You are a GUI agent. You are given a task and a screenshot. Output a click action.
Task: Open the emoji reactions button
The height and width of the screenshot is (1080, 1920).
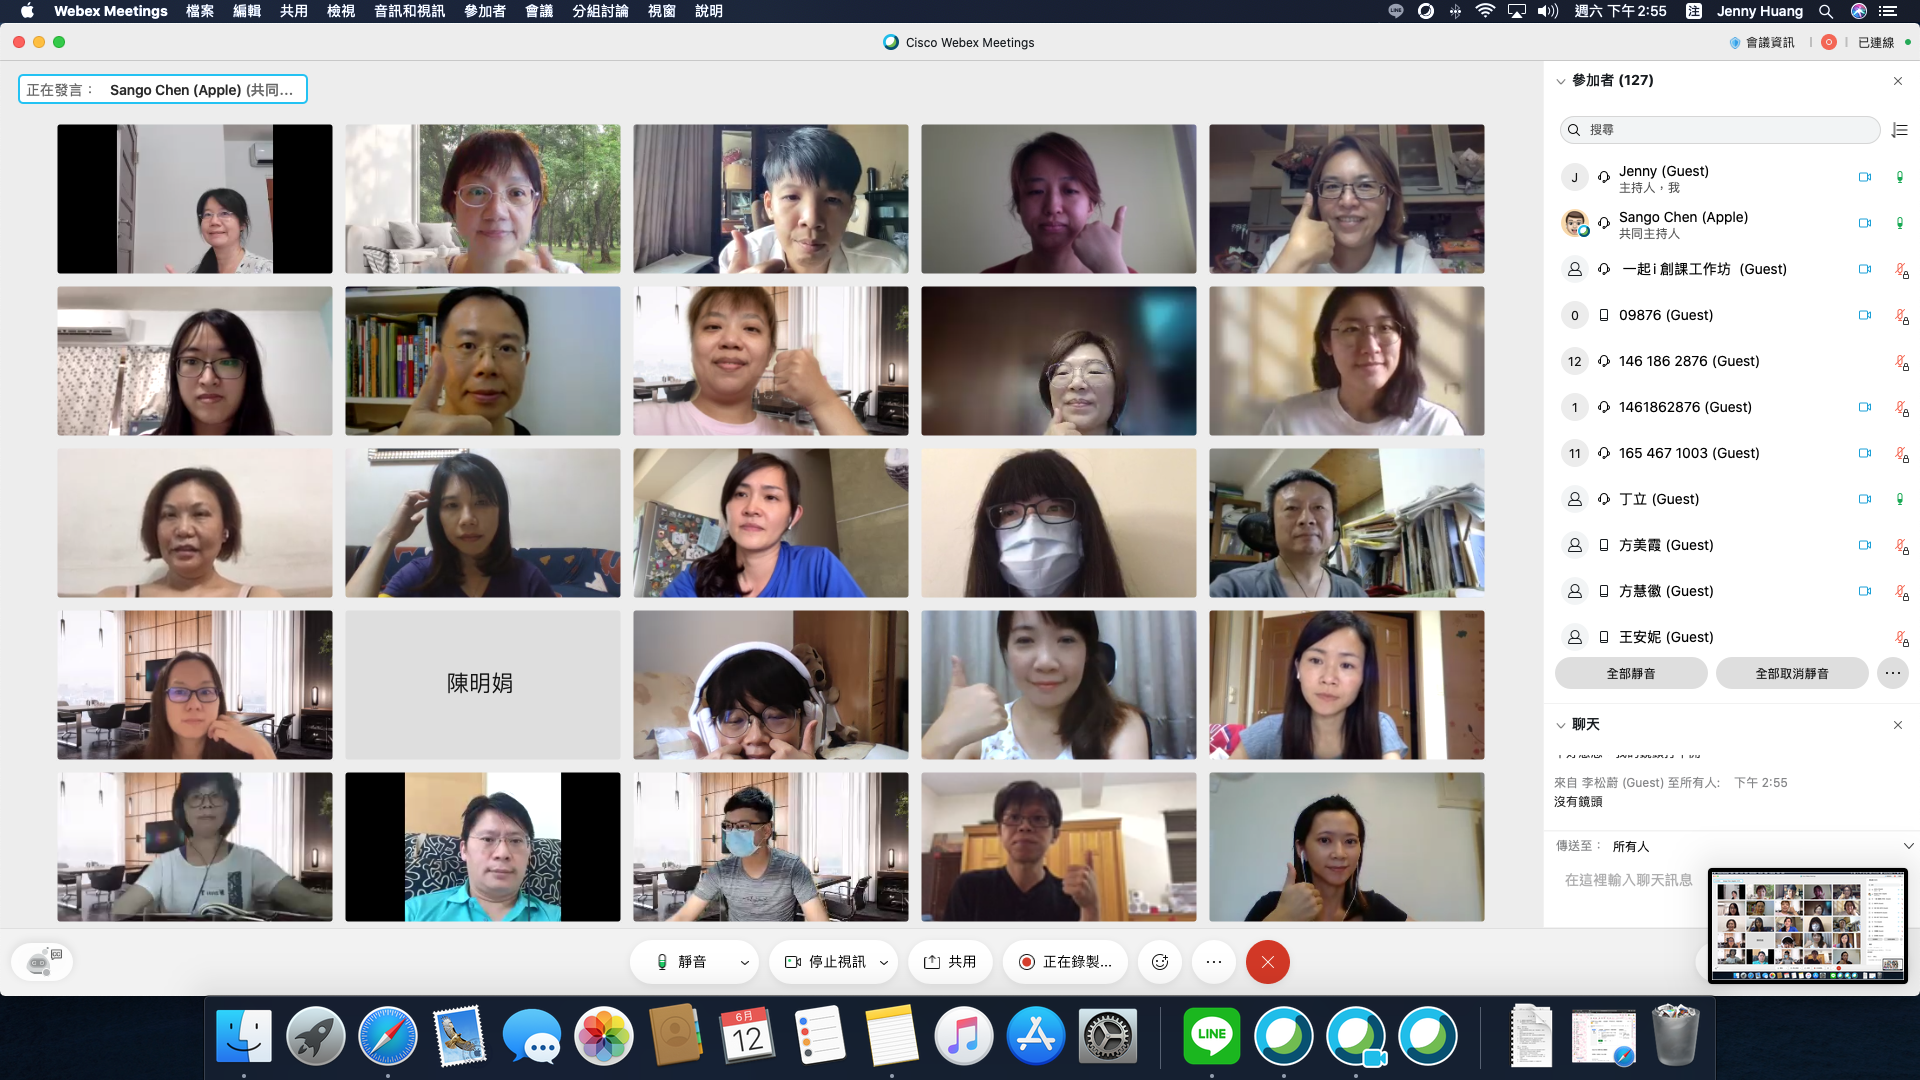click(x=1160, y=962)
